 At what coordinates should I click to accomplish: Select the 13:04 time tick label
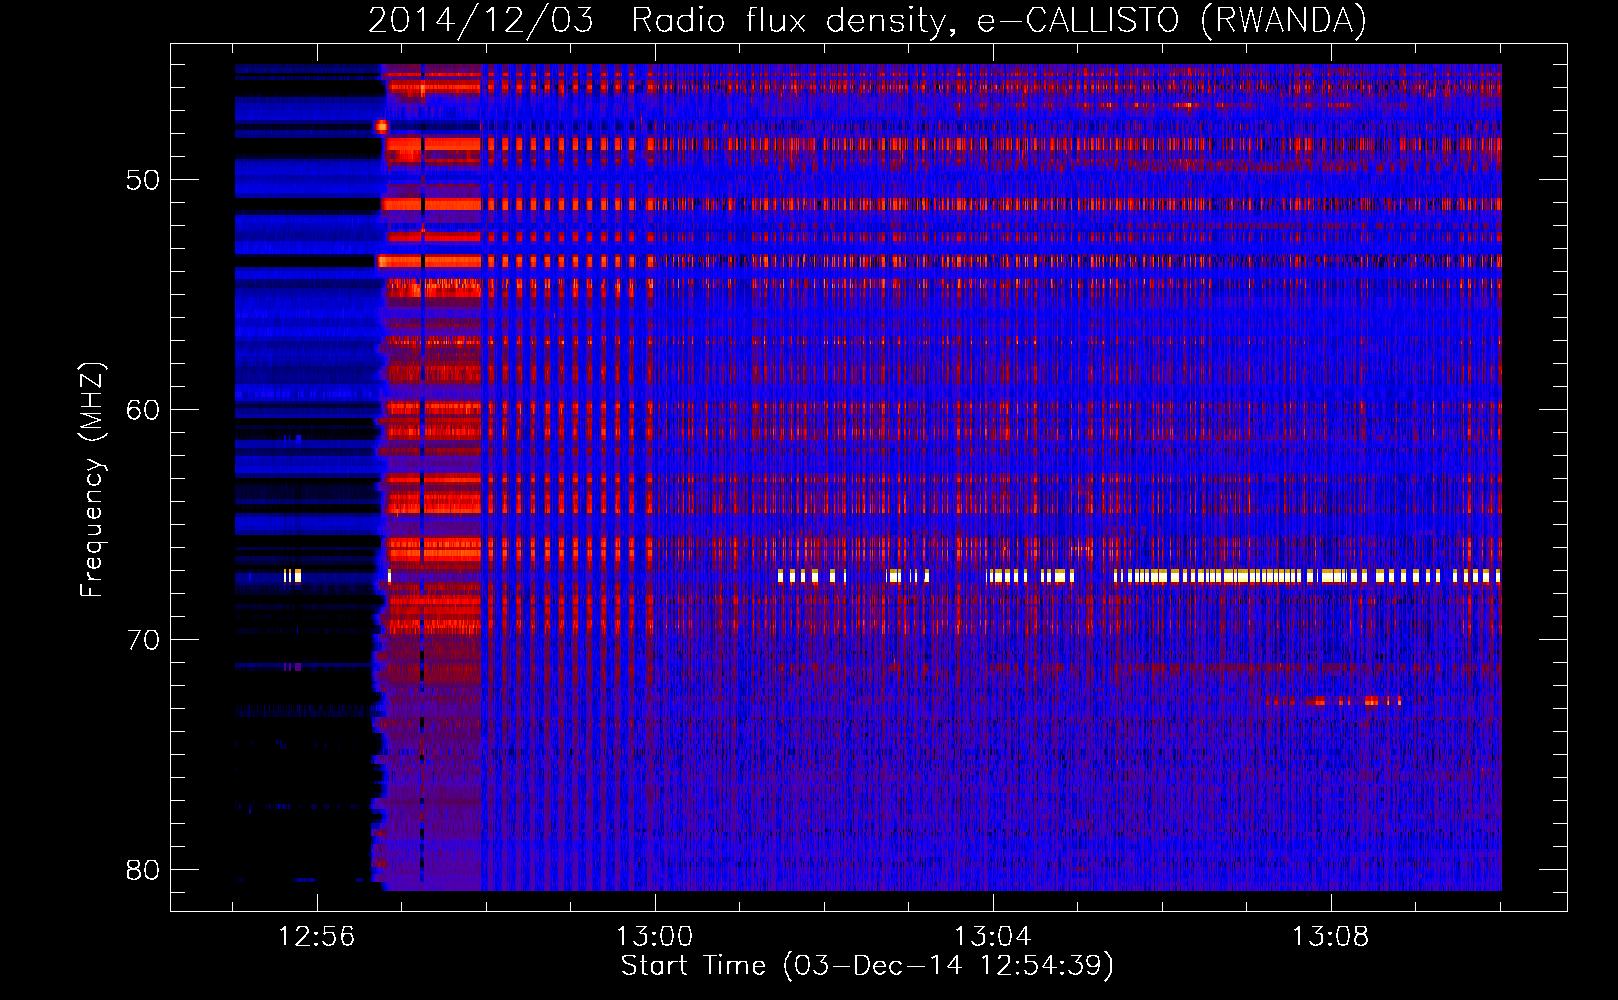coord(993,937)
